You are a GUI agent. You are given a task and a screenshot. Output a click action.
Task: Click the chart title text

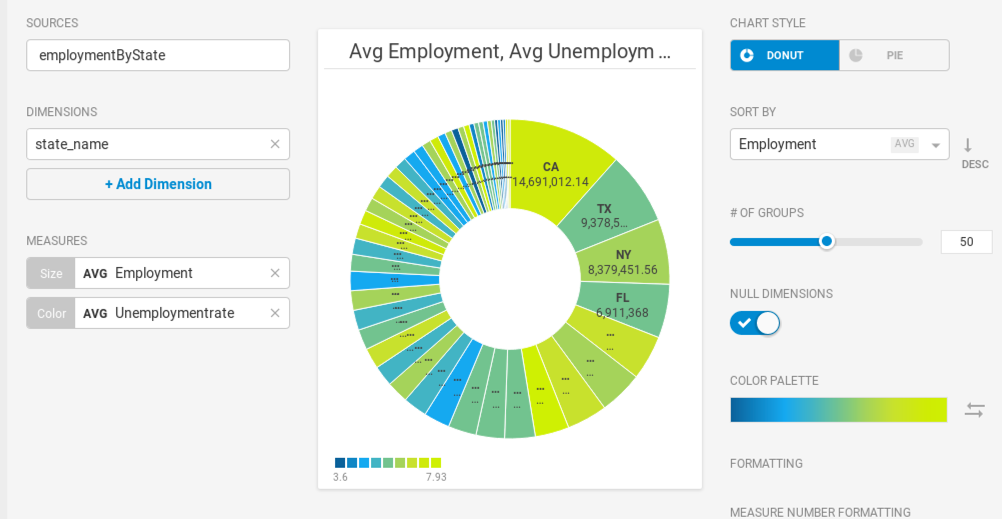[510, 52]
